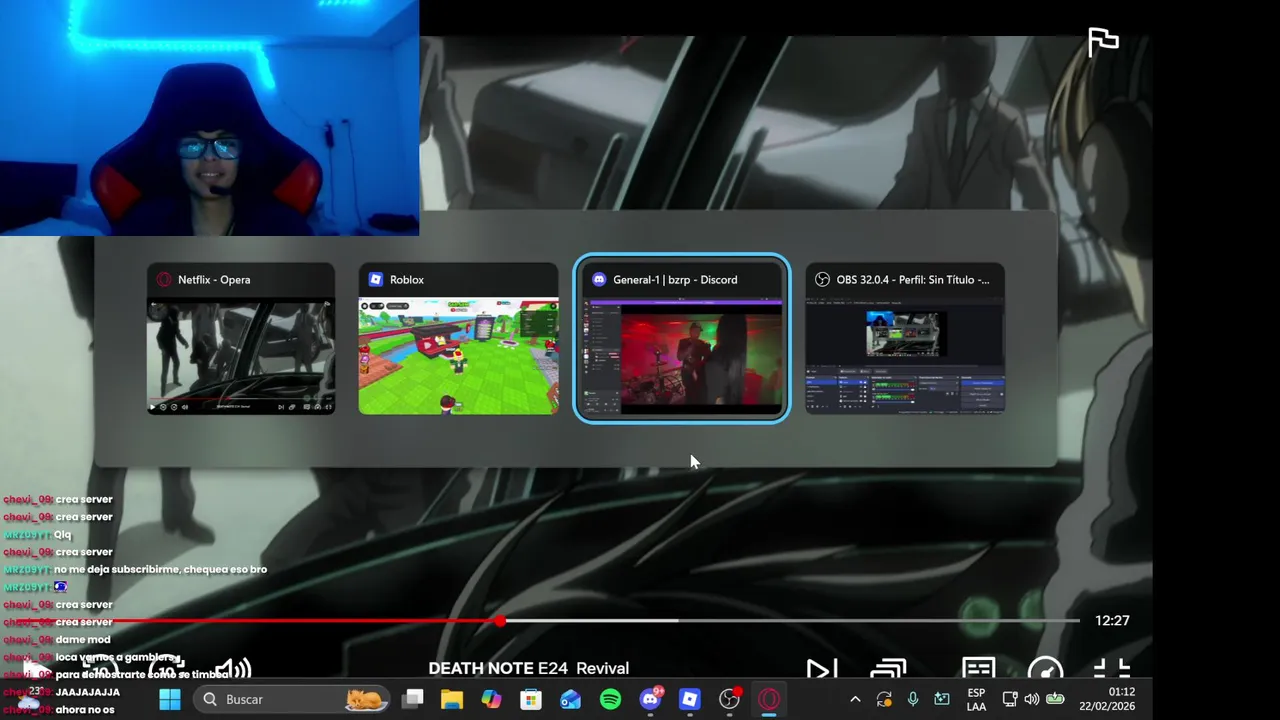Viewport: 1280px width, 720px height.
Task: Seek ahead on the grey part of the Netflix progress bar
Action: pyautogui.click(x=880, y=621)
